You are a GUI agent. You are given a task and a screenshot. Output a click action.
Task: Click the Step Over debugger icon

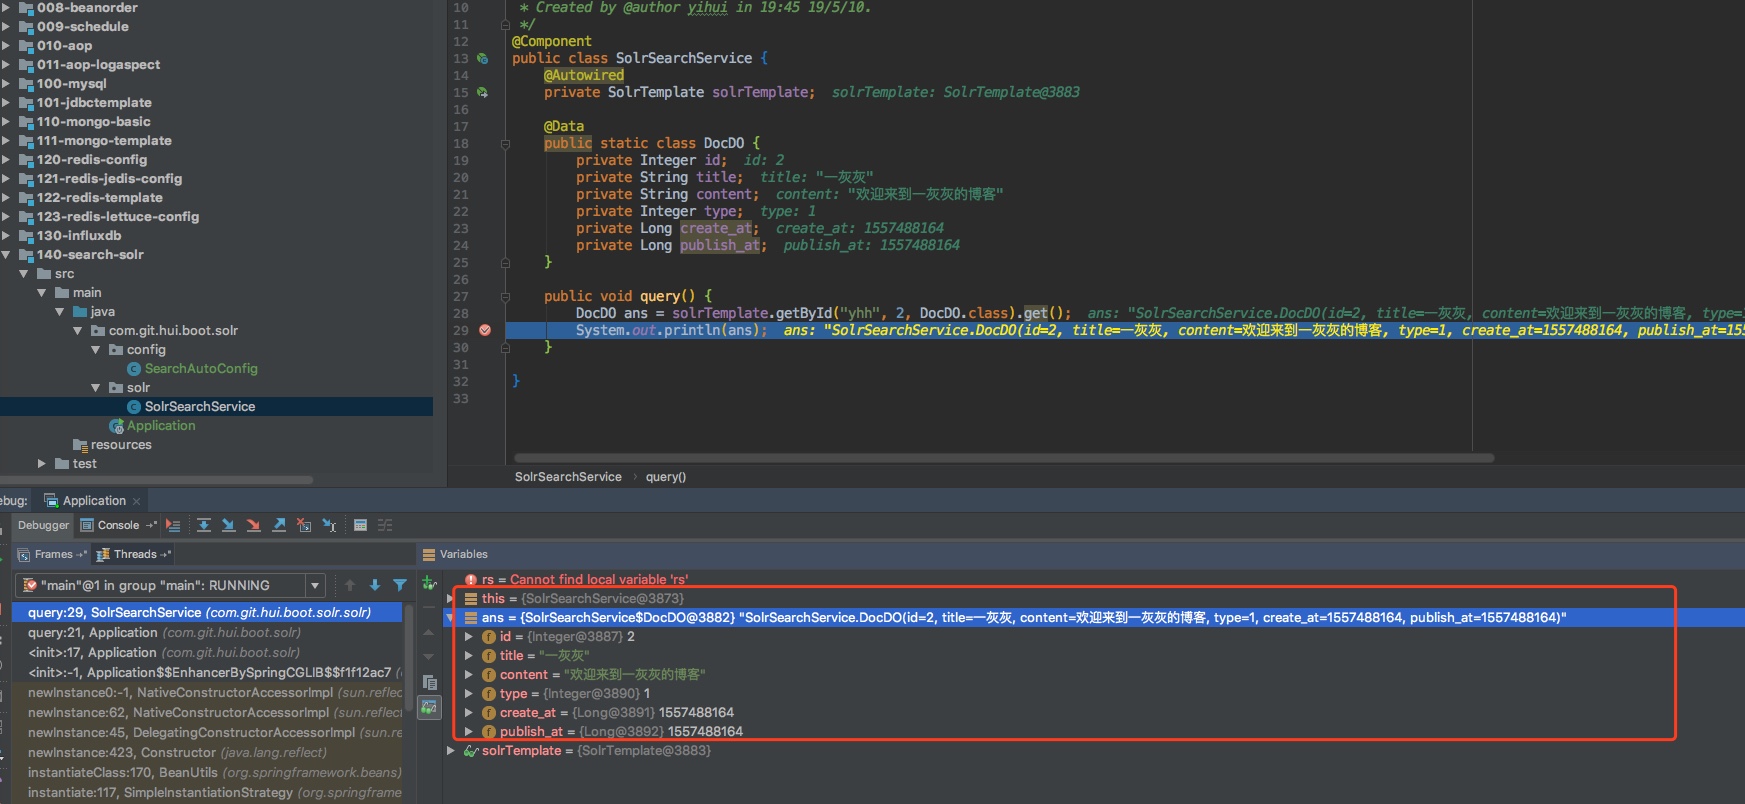coord(204,525)
